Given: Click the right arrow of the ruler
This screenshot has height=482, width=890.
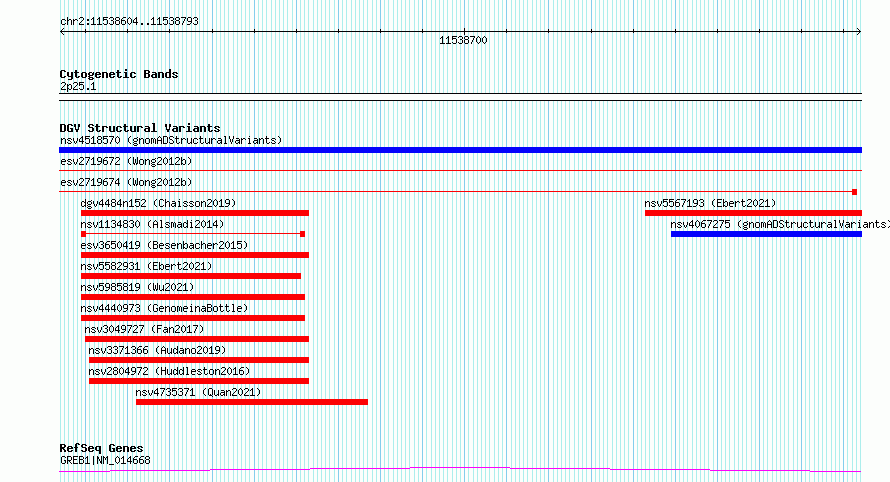Looking at the screenshot, I should coord(859,32).
